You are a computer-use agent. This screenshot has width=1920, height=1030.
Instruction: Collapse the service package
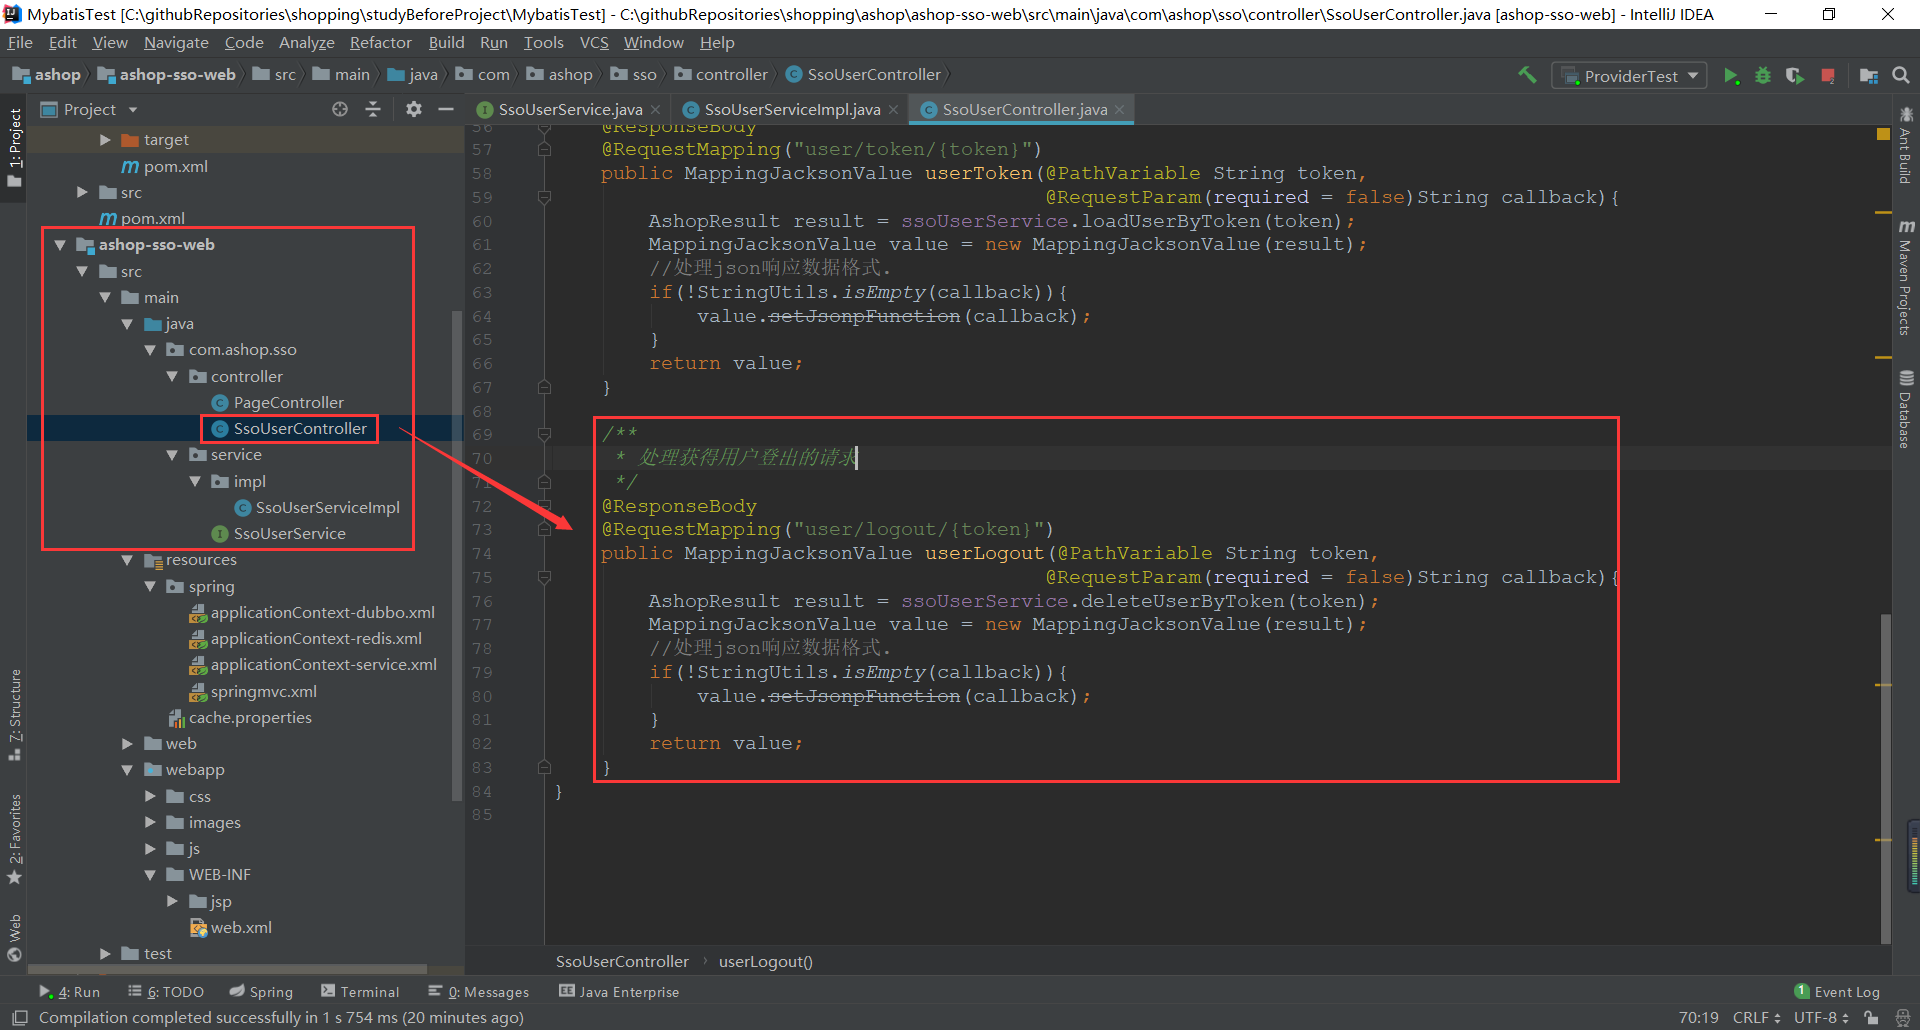tap(172, 455)
